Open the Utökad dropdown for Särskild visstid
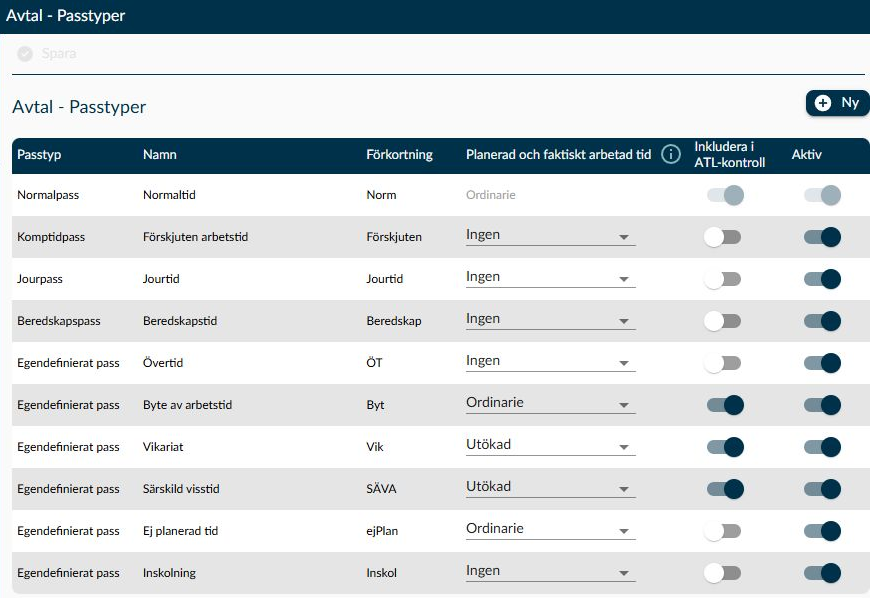 tap(550, 488)
